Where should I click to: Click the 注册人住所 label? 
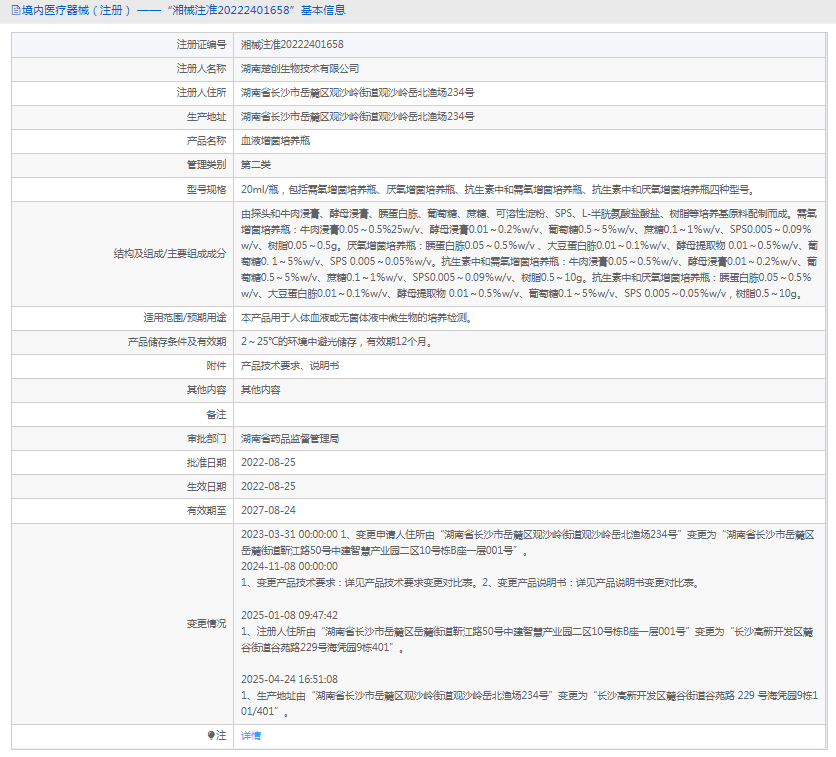click(x=201, y=93)
